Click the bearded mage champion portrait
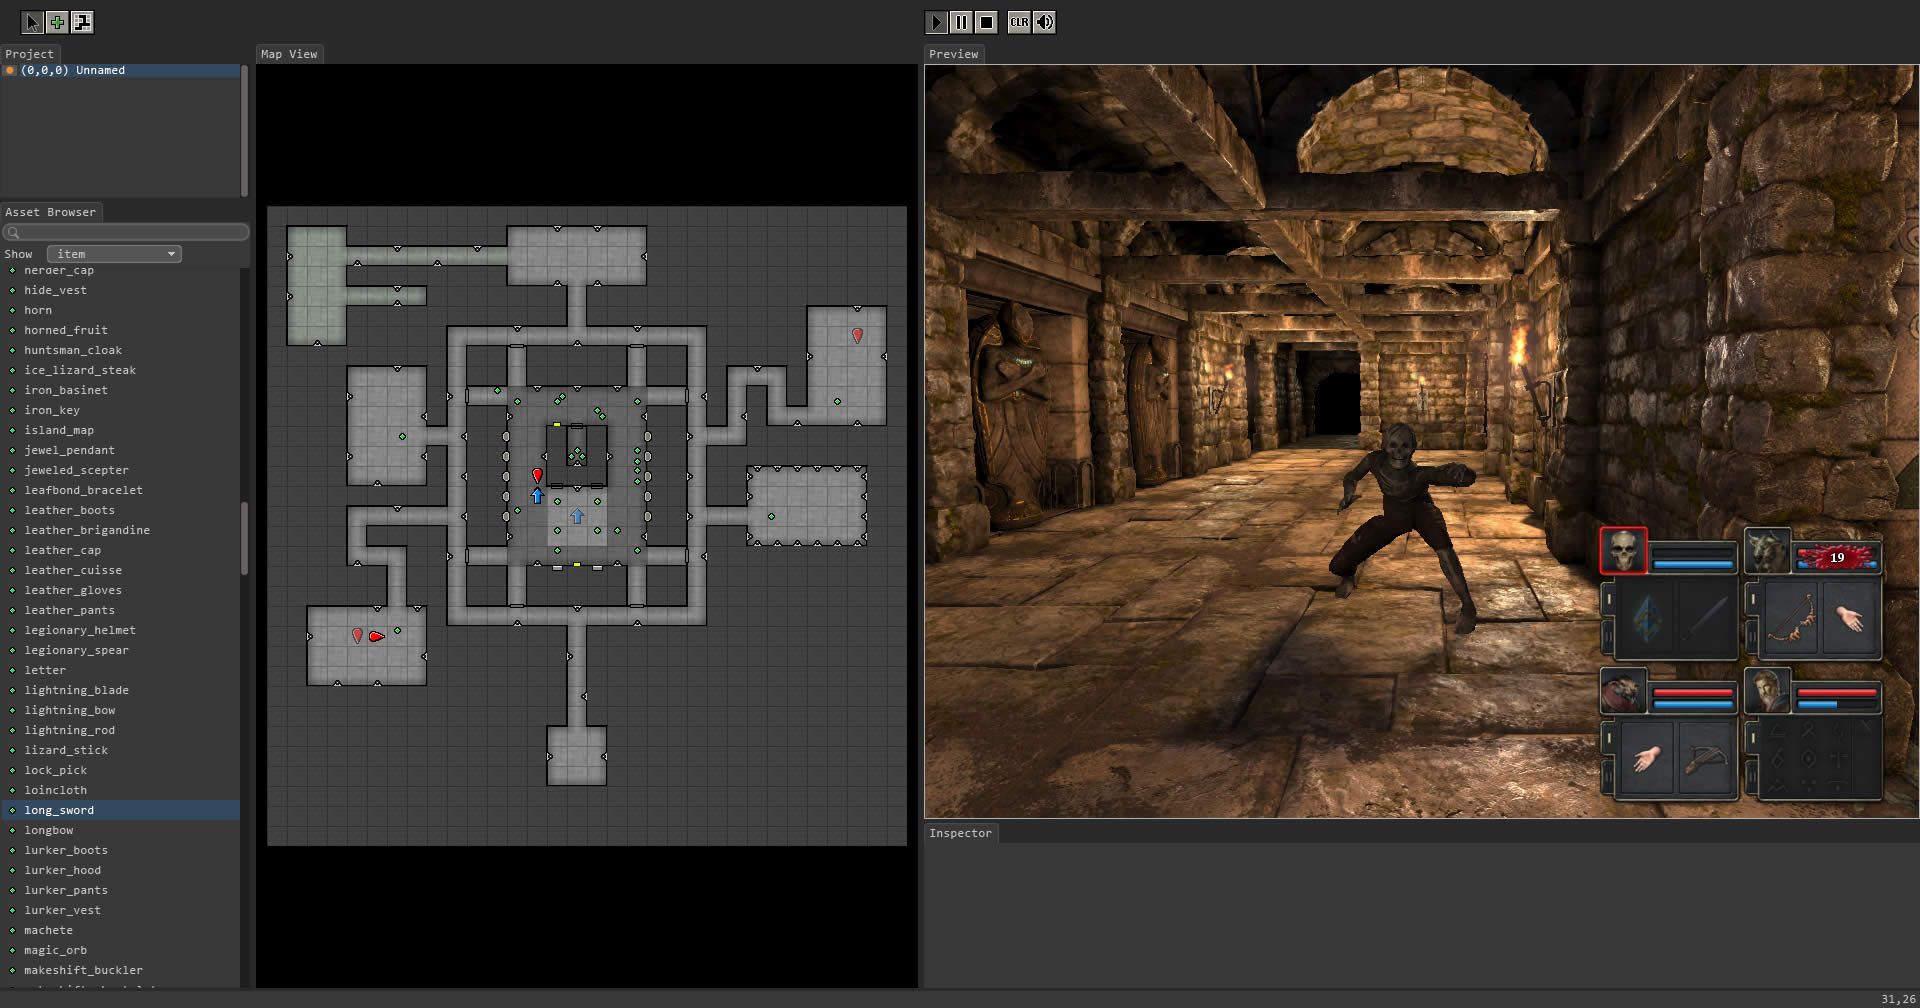 point(1767,692)
